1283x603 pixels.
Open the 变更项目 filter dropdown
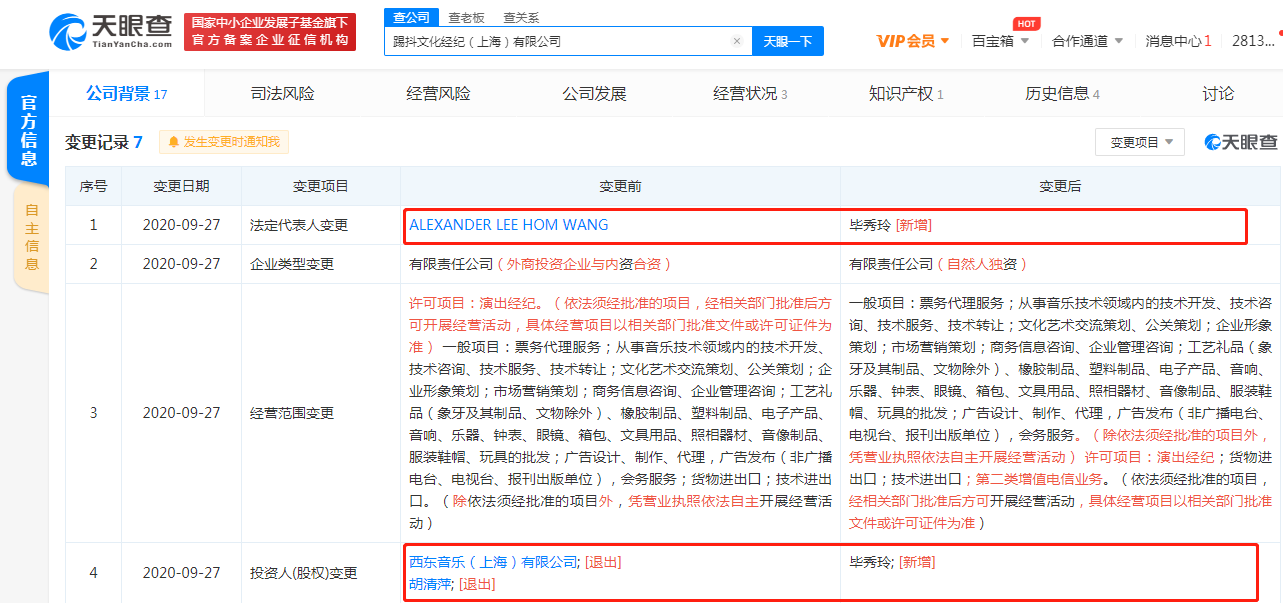coord(1140,142)
